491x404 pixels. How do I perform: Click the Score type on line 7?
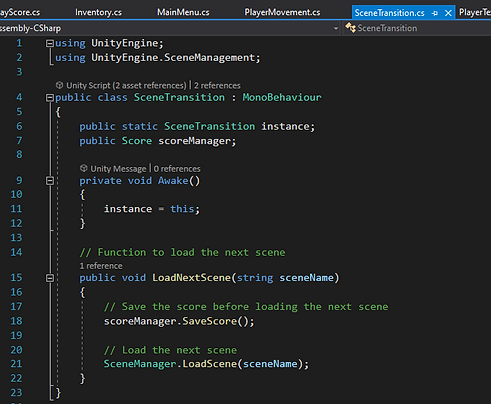click(x=137, y=141)
